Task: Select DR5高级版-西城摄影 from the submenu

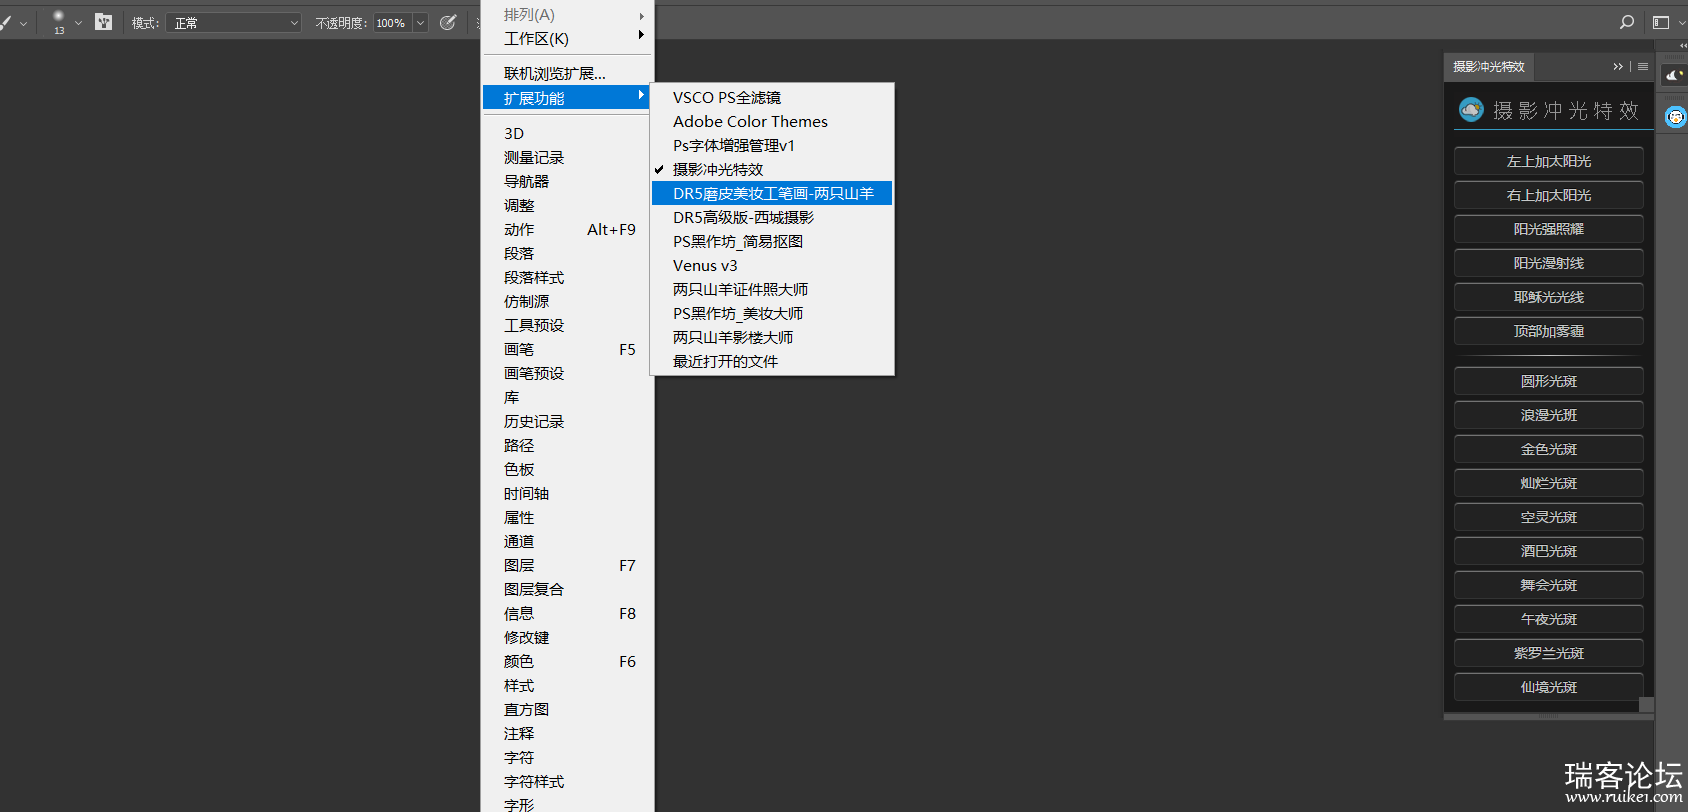Action: (743, 217)
